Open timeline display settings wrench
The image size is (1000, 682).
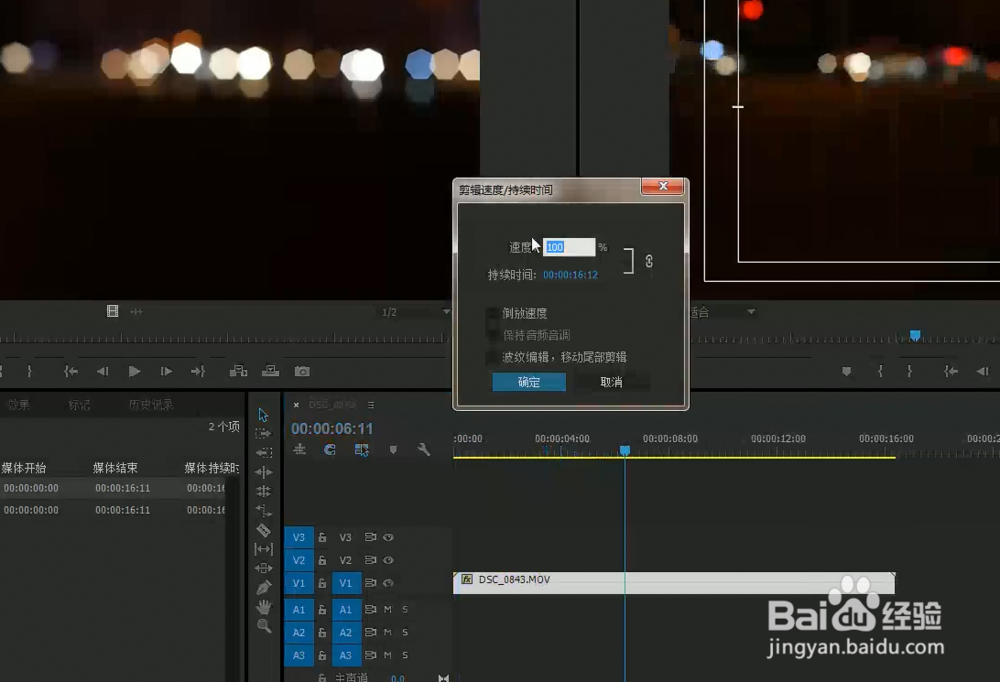click(x=423, y=450)
